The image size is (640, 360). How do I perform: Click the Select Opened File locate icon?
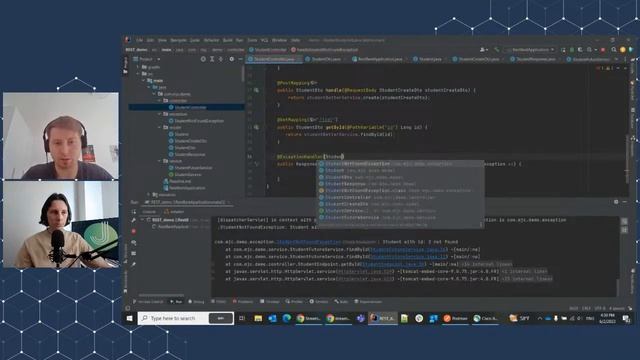click(203, 59)
